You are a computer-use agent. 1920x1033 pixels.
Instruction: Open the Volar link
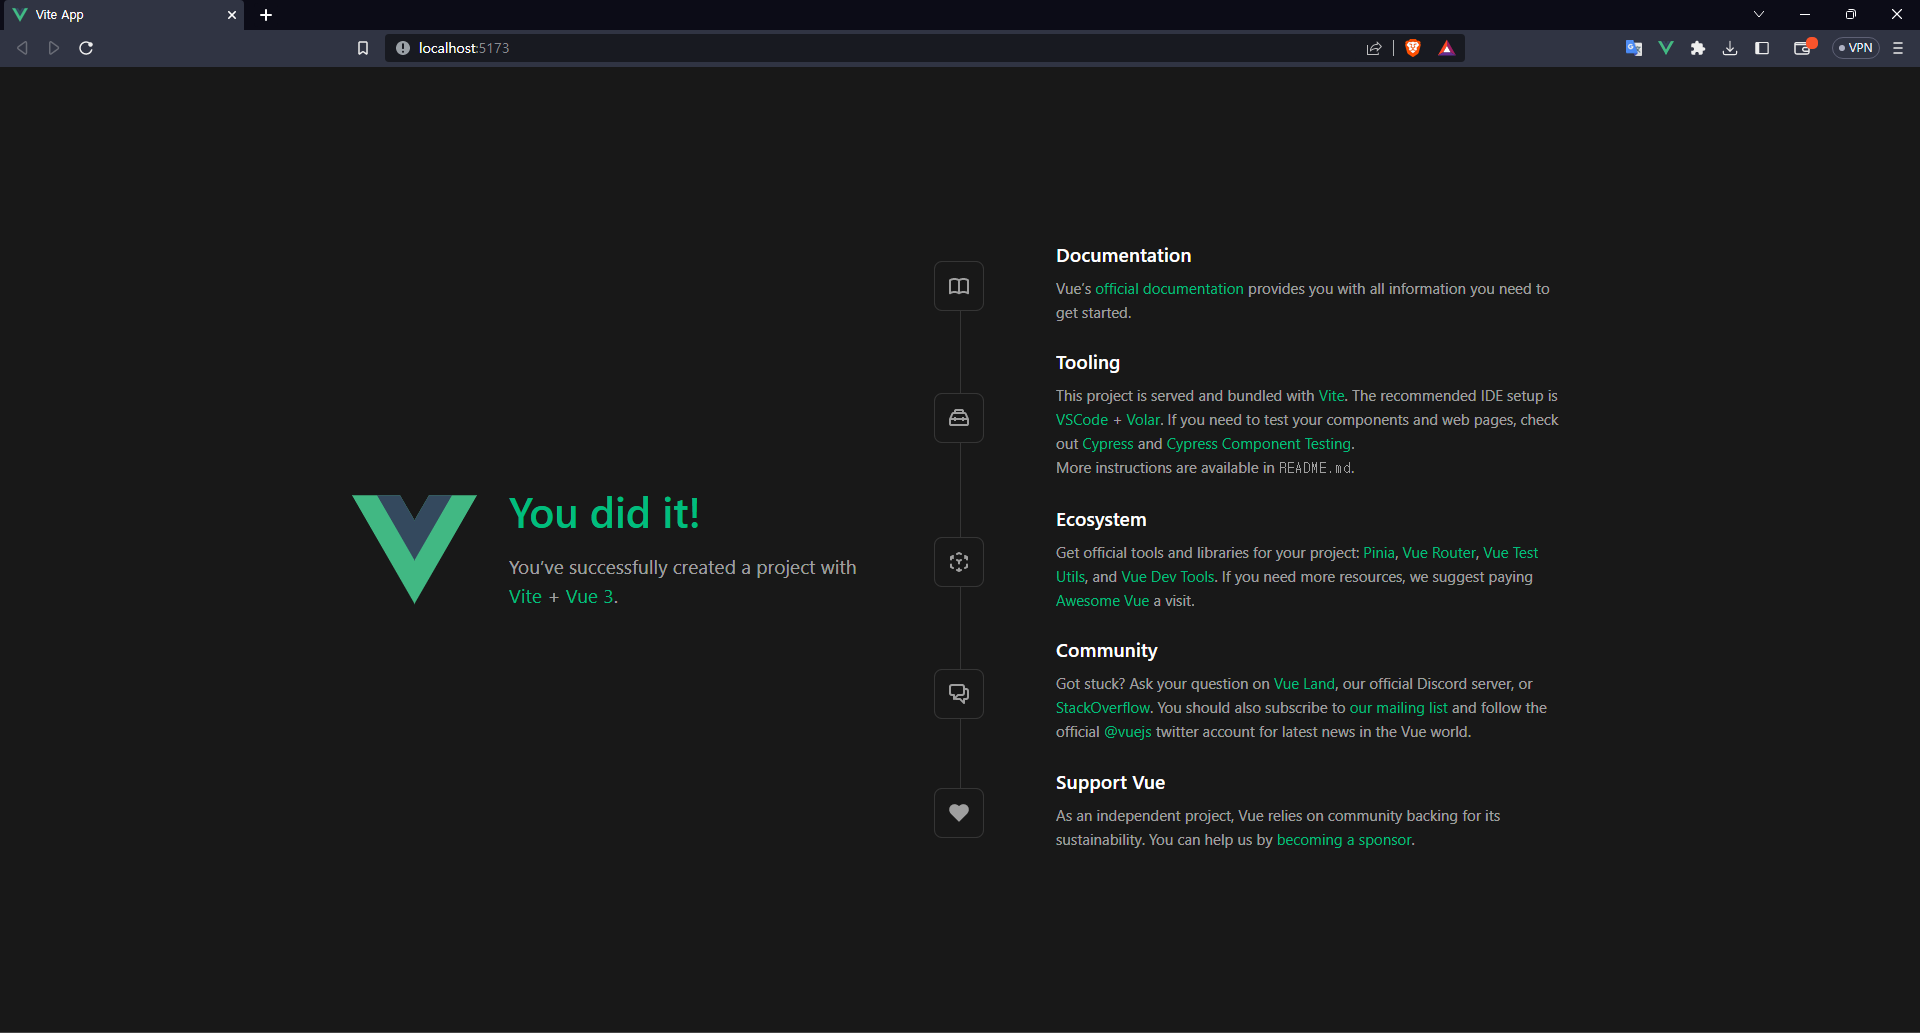coord(1143,420)
